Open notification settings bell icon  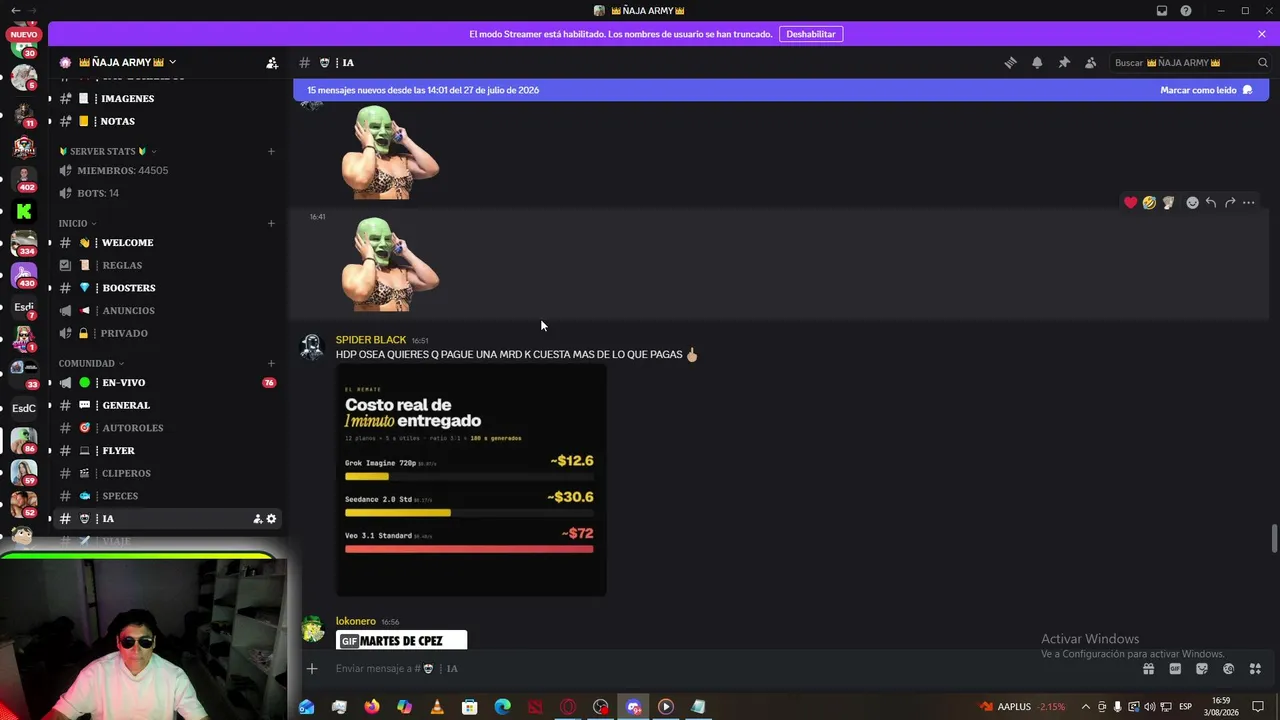(1037, 62)
